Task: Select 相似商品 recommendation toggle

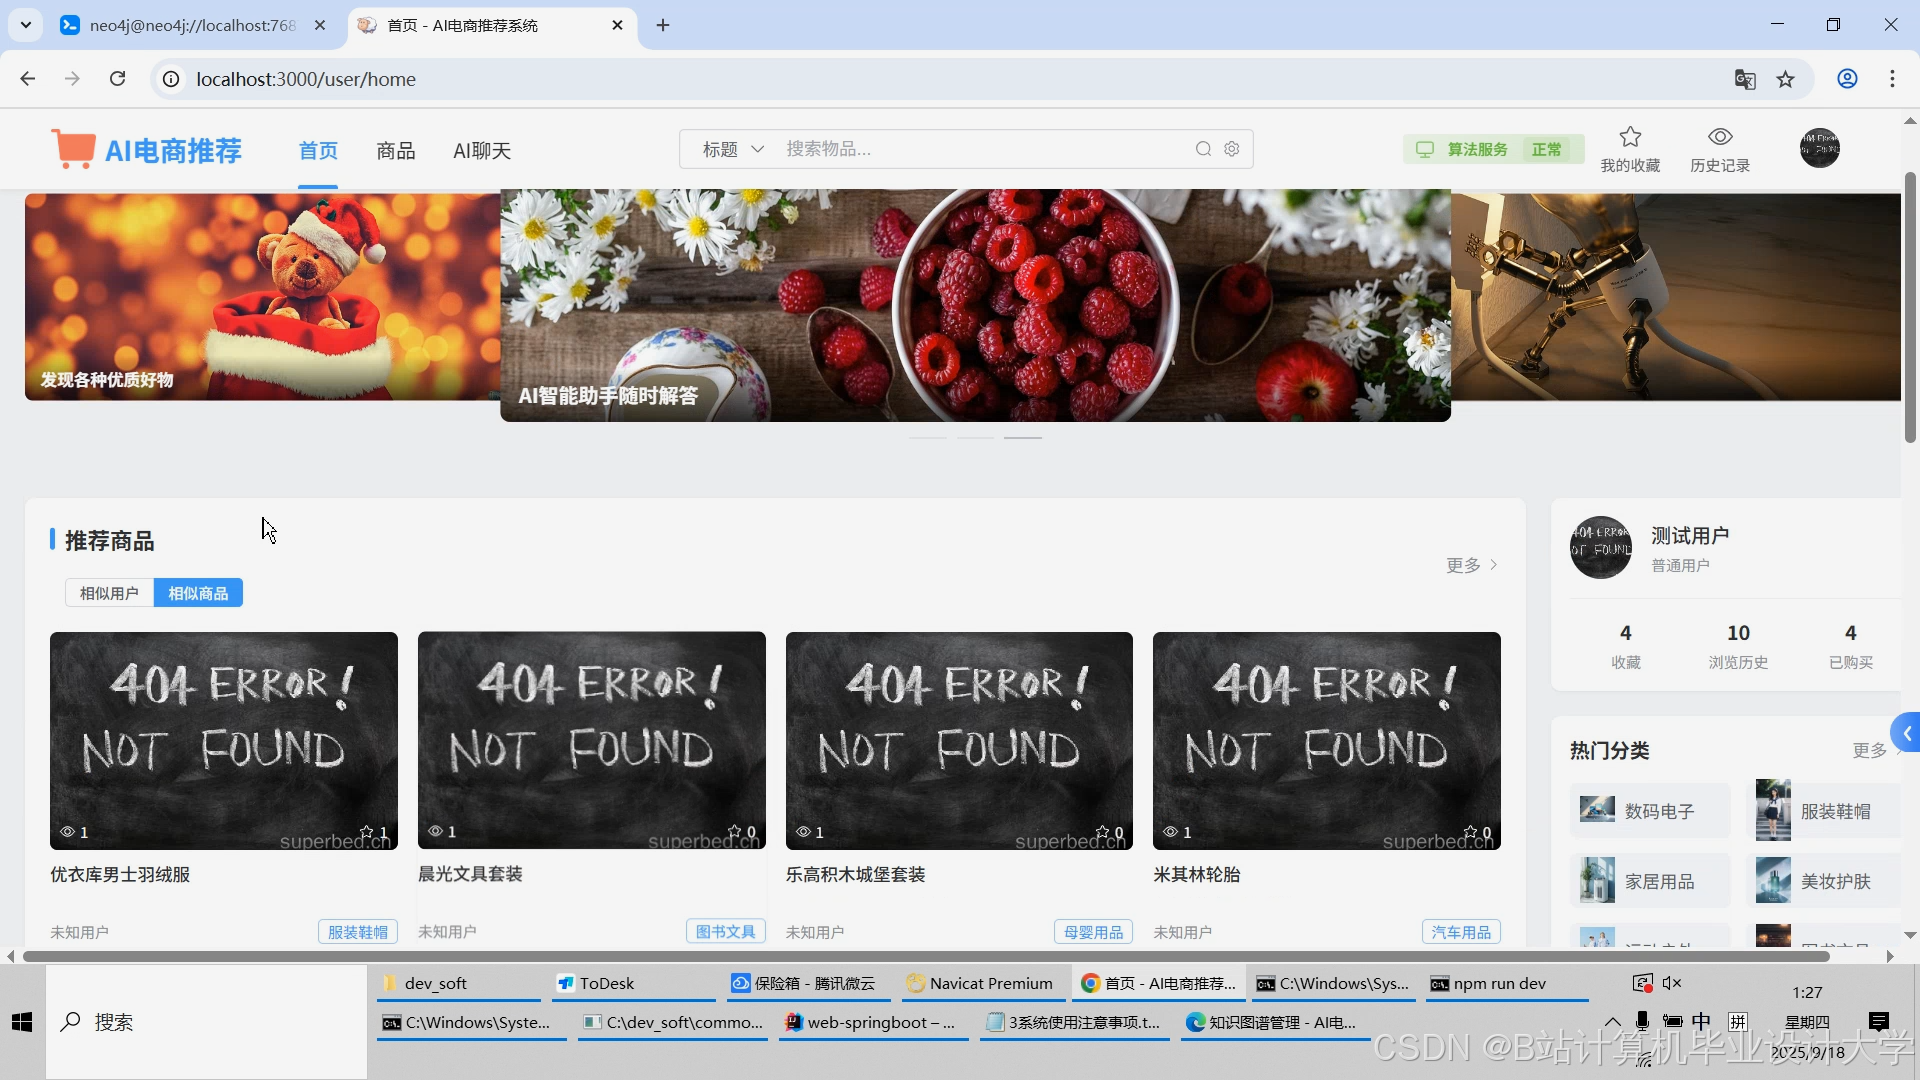Action: pyautogui.click(x=198, y=593)
